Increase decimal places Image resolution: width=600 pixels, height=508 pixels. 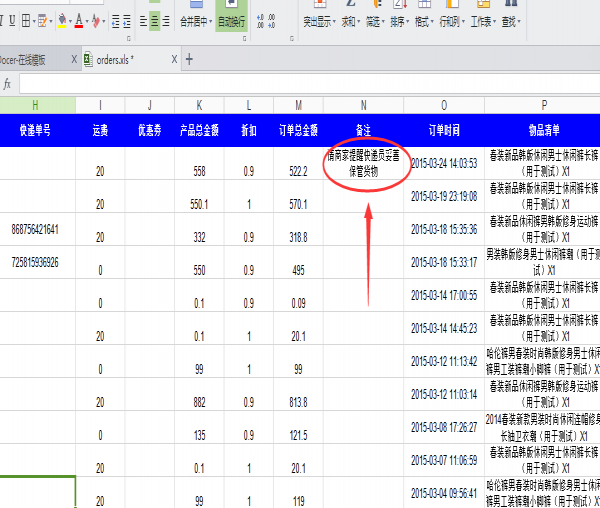[x=260, y=20]
